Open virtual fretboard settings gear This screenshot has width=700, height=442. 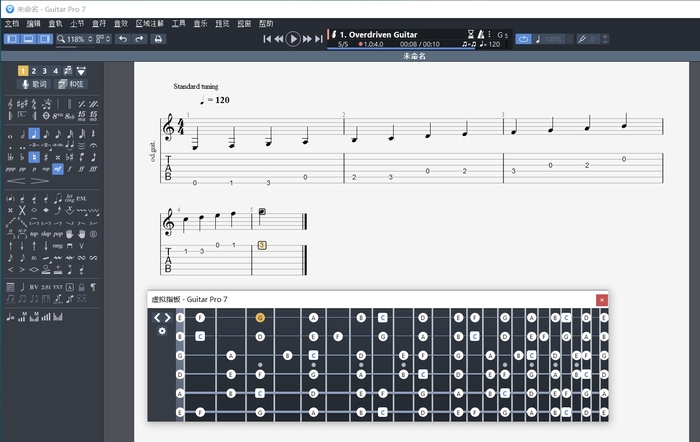pyautogui.click(x=162, y=331)
